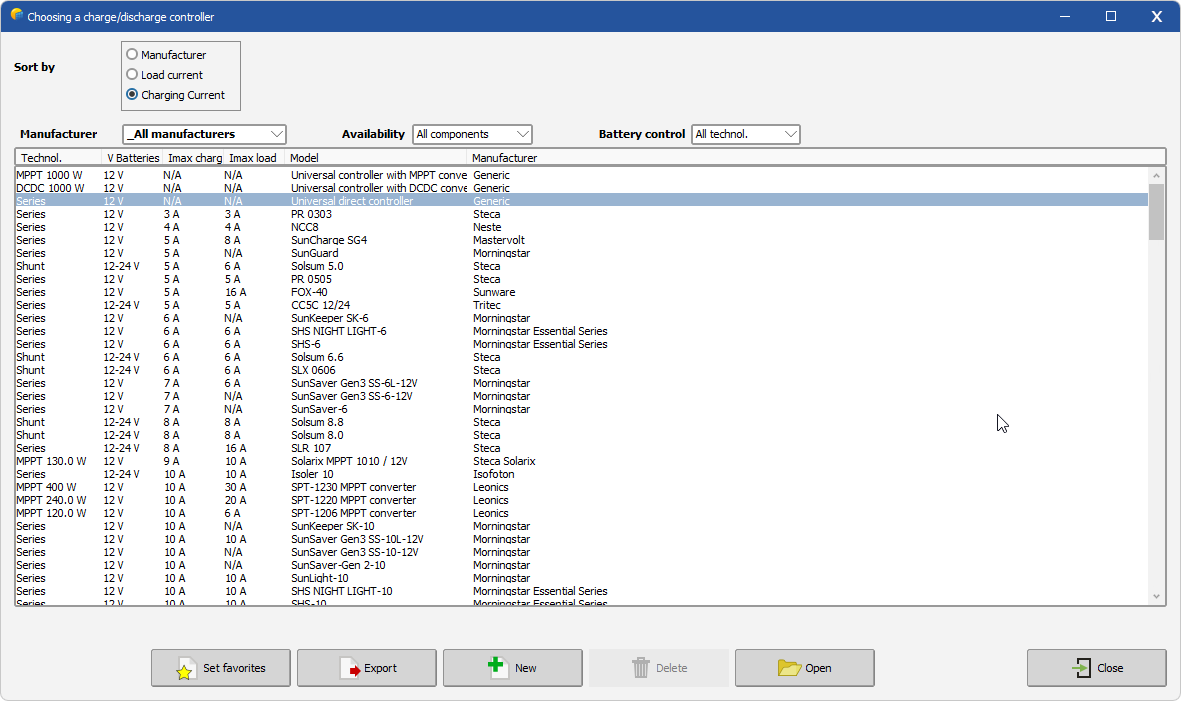Click the Imax load column header
This screenshot has width=1181, height=701.
coord(255,158)
